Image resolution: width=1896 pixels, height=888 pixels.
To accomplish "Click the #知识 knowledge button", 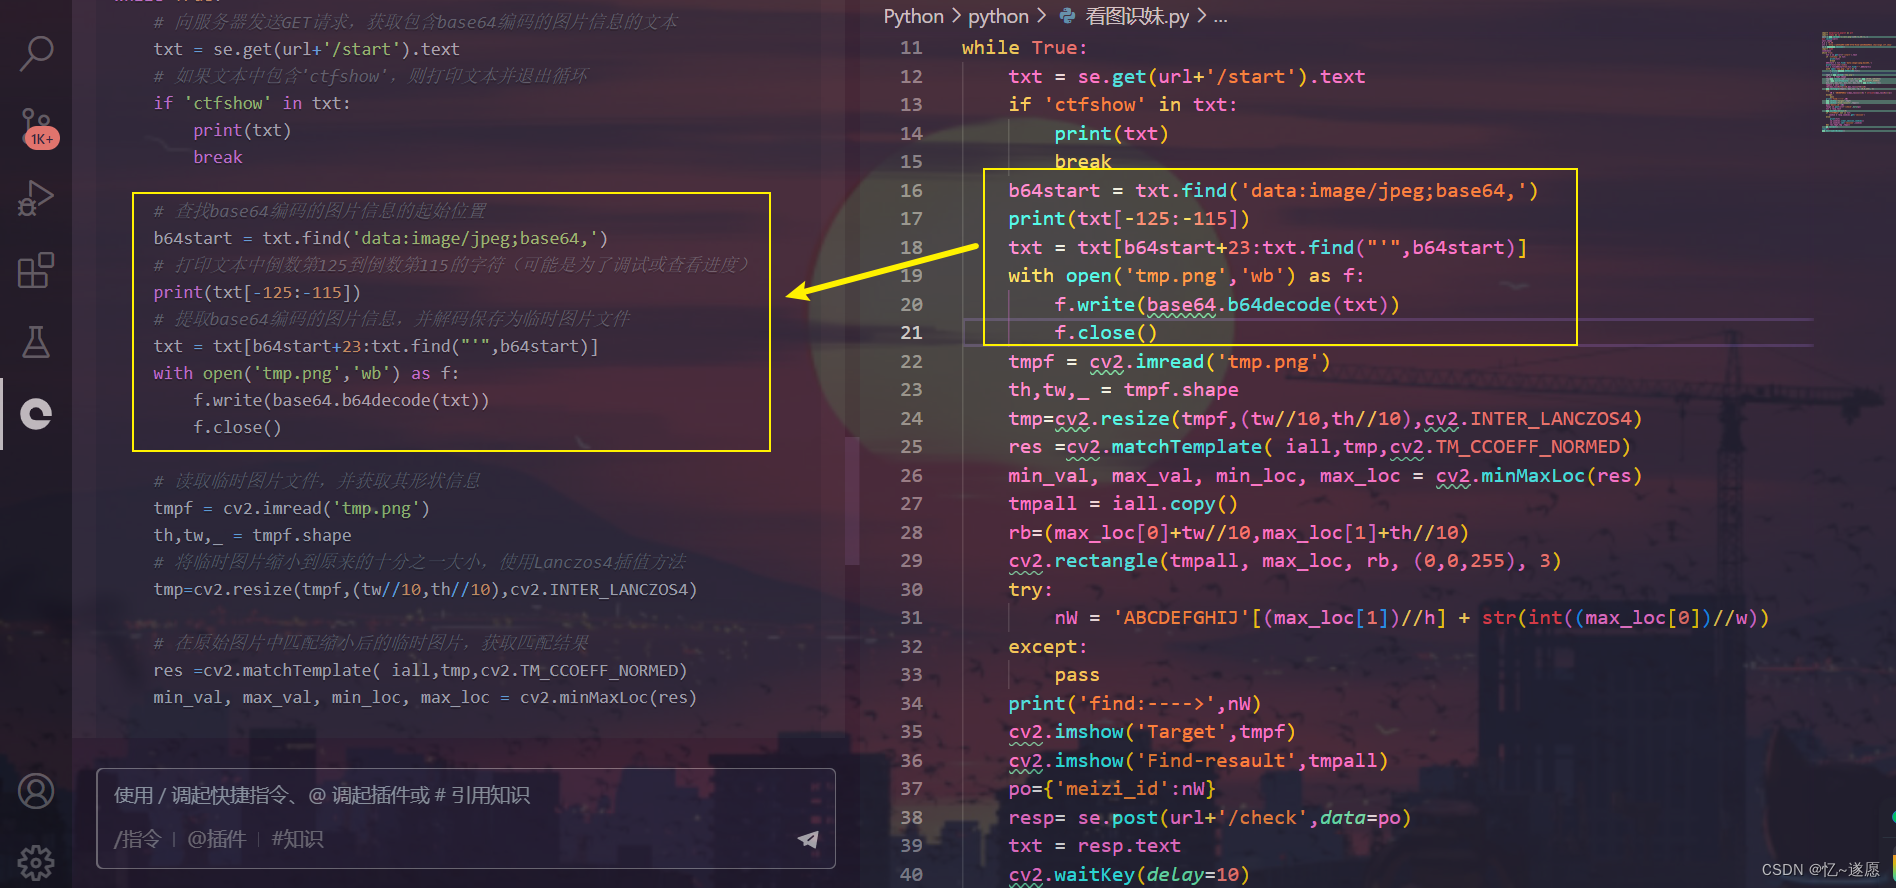I will pos(297,839).
